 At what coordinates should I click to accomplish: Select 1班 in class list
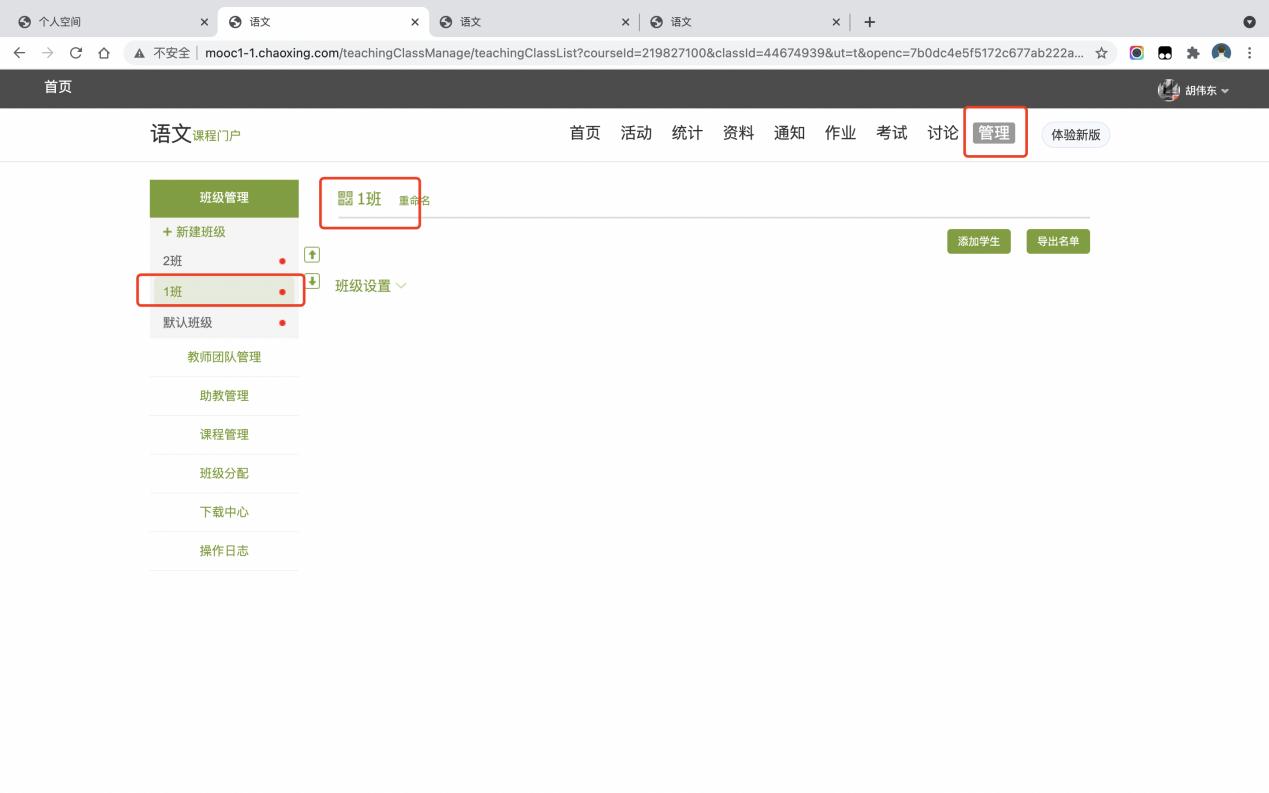224,291
